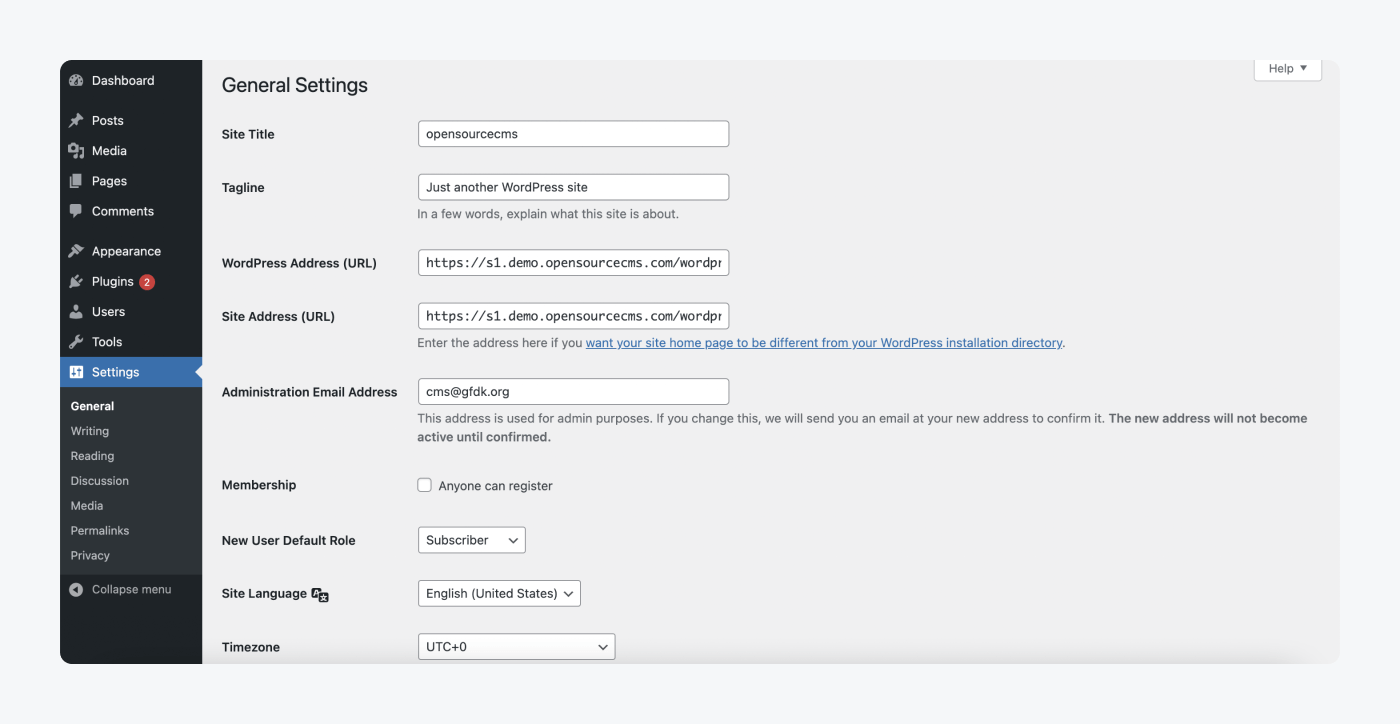Select the Appearance paintbrush icon

pos(77,250)
